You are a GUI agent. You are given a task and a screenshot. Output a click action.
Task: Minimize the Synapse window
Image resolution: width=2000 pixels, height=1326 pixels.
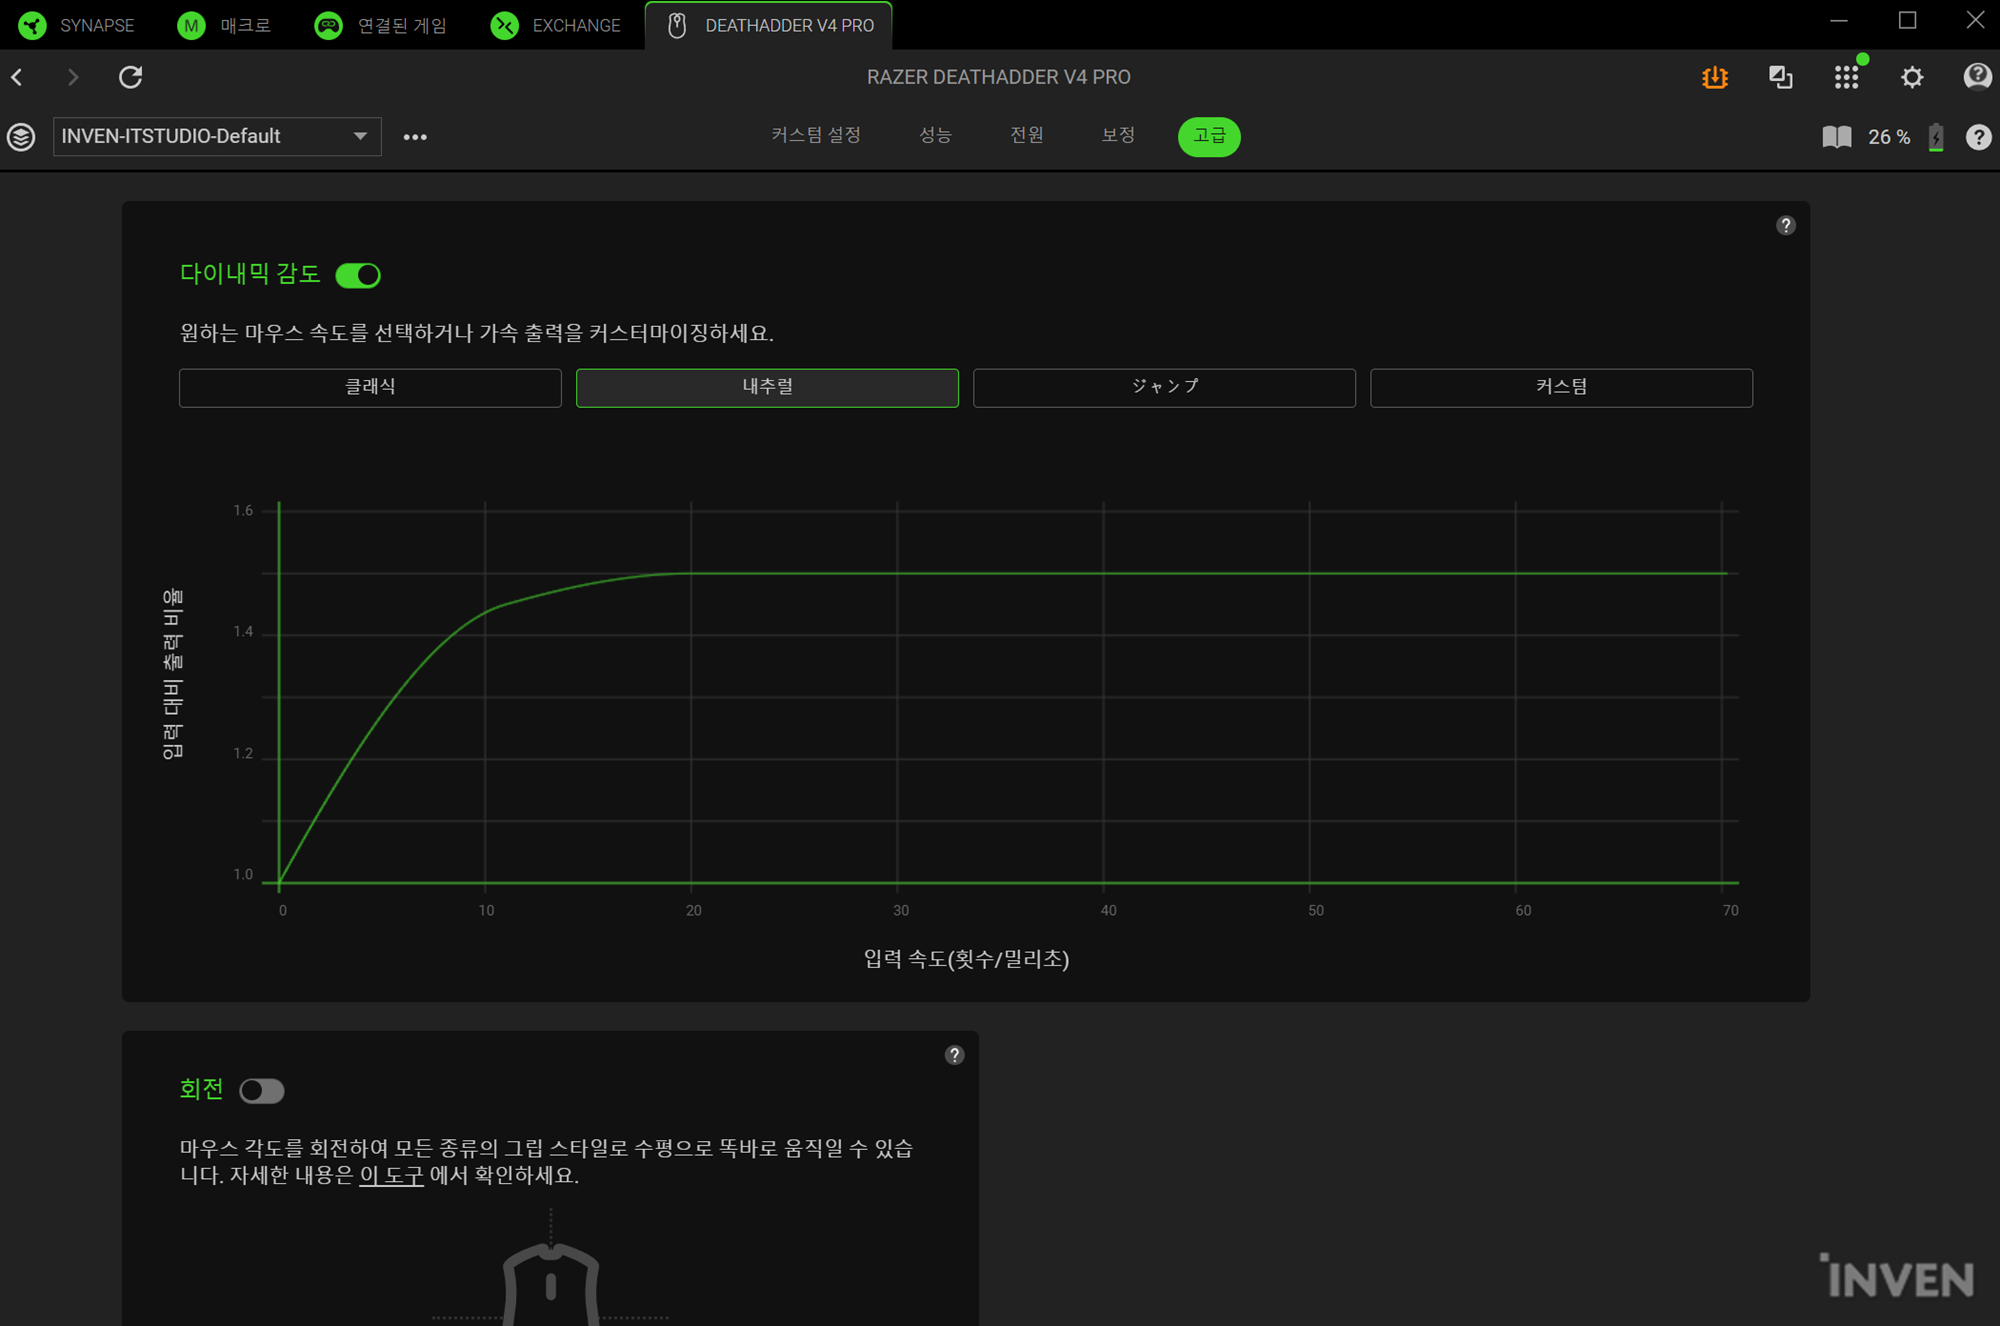pyautogui.click(x=1839, y=21)
